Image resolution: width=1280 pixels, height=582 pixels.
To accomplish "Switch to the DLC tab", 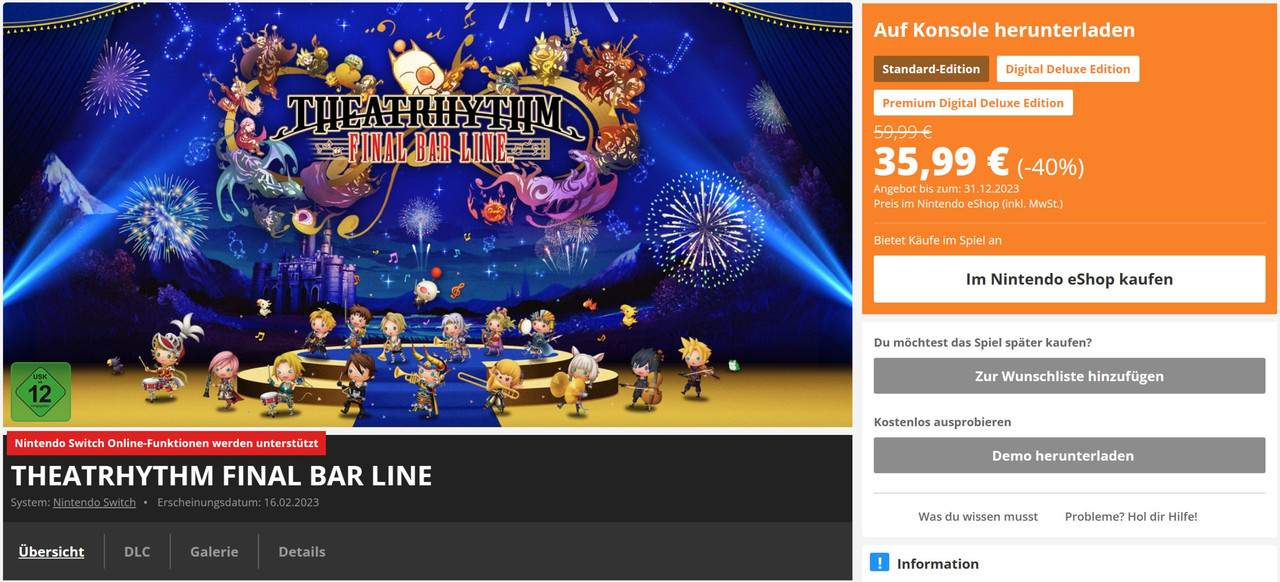I will click(137, 551).
